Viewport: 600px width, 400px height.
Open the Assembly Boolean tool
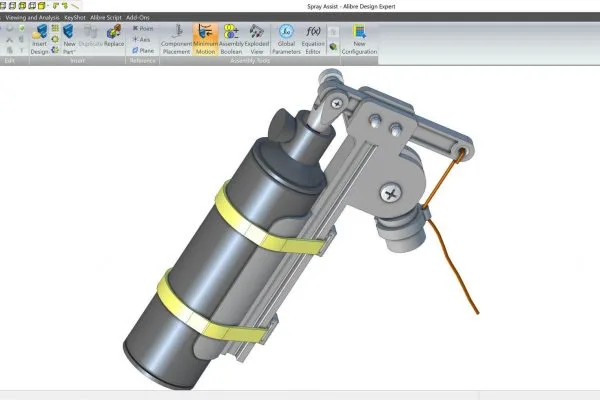(x=231, y=39)
